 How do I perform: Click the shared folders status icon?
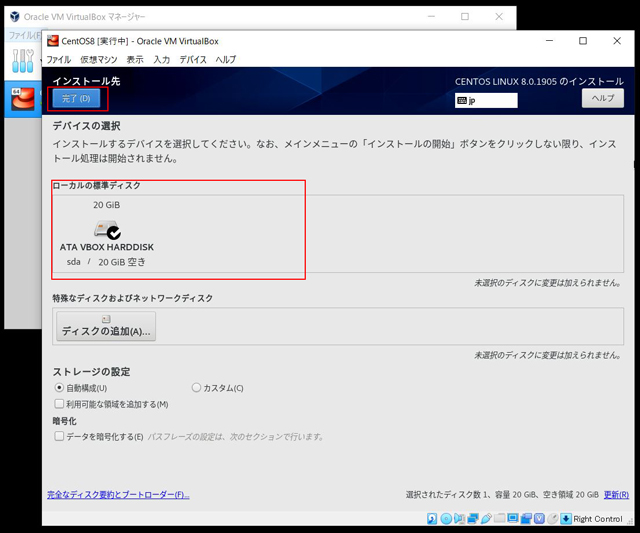[500, 519]
